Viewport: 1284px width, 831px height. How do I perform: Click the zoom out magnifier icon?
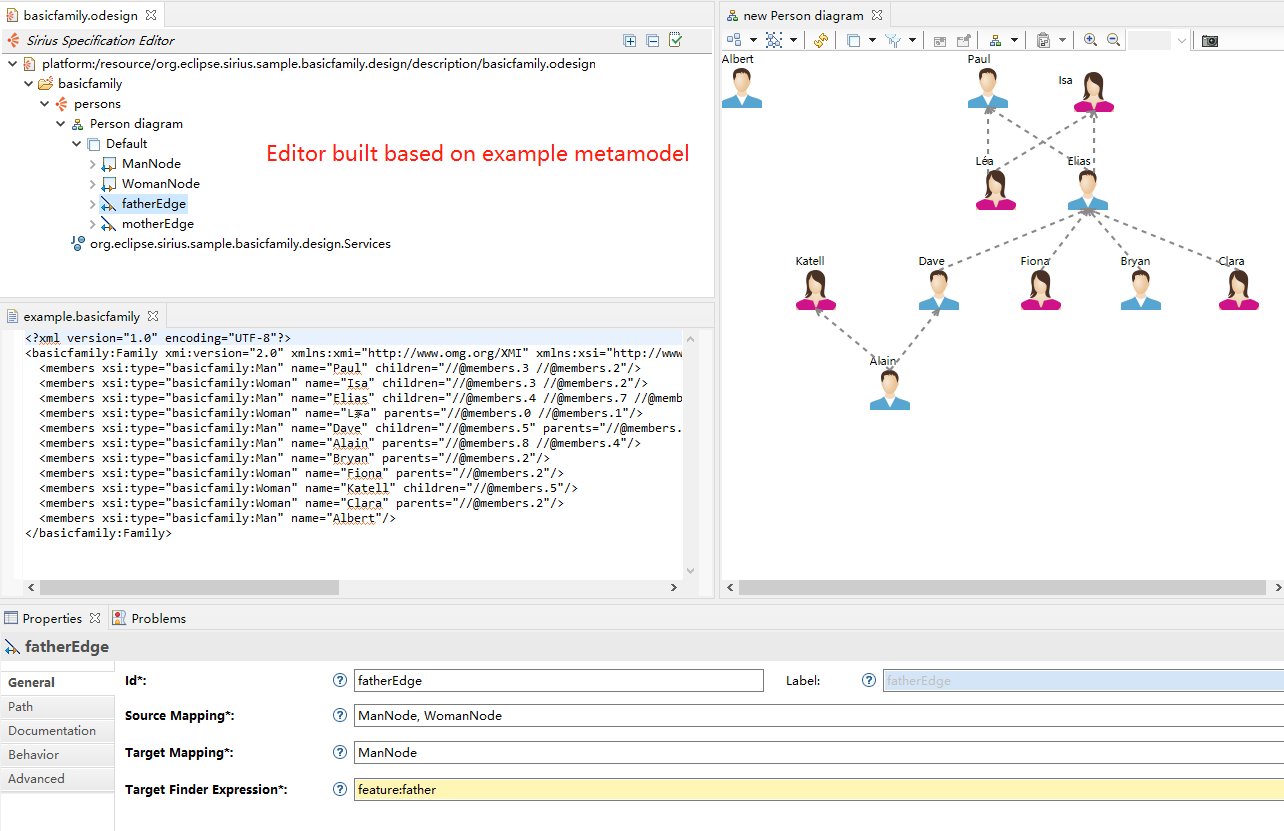[1113, 40]
